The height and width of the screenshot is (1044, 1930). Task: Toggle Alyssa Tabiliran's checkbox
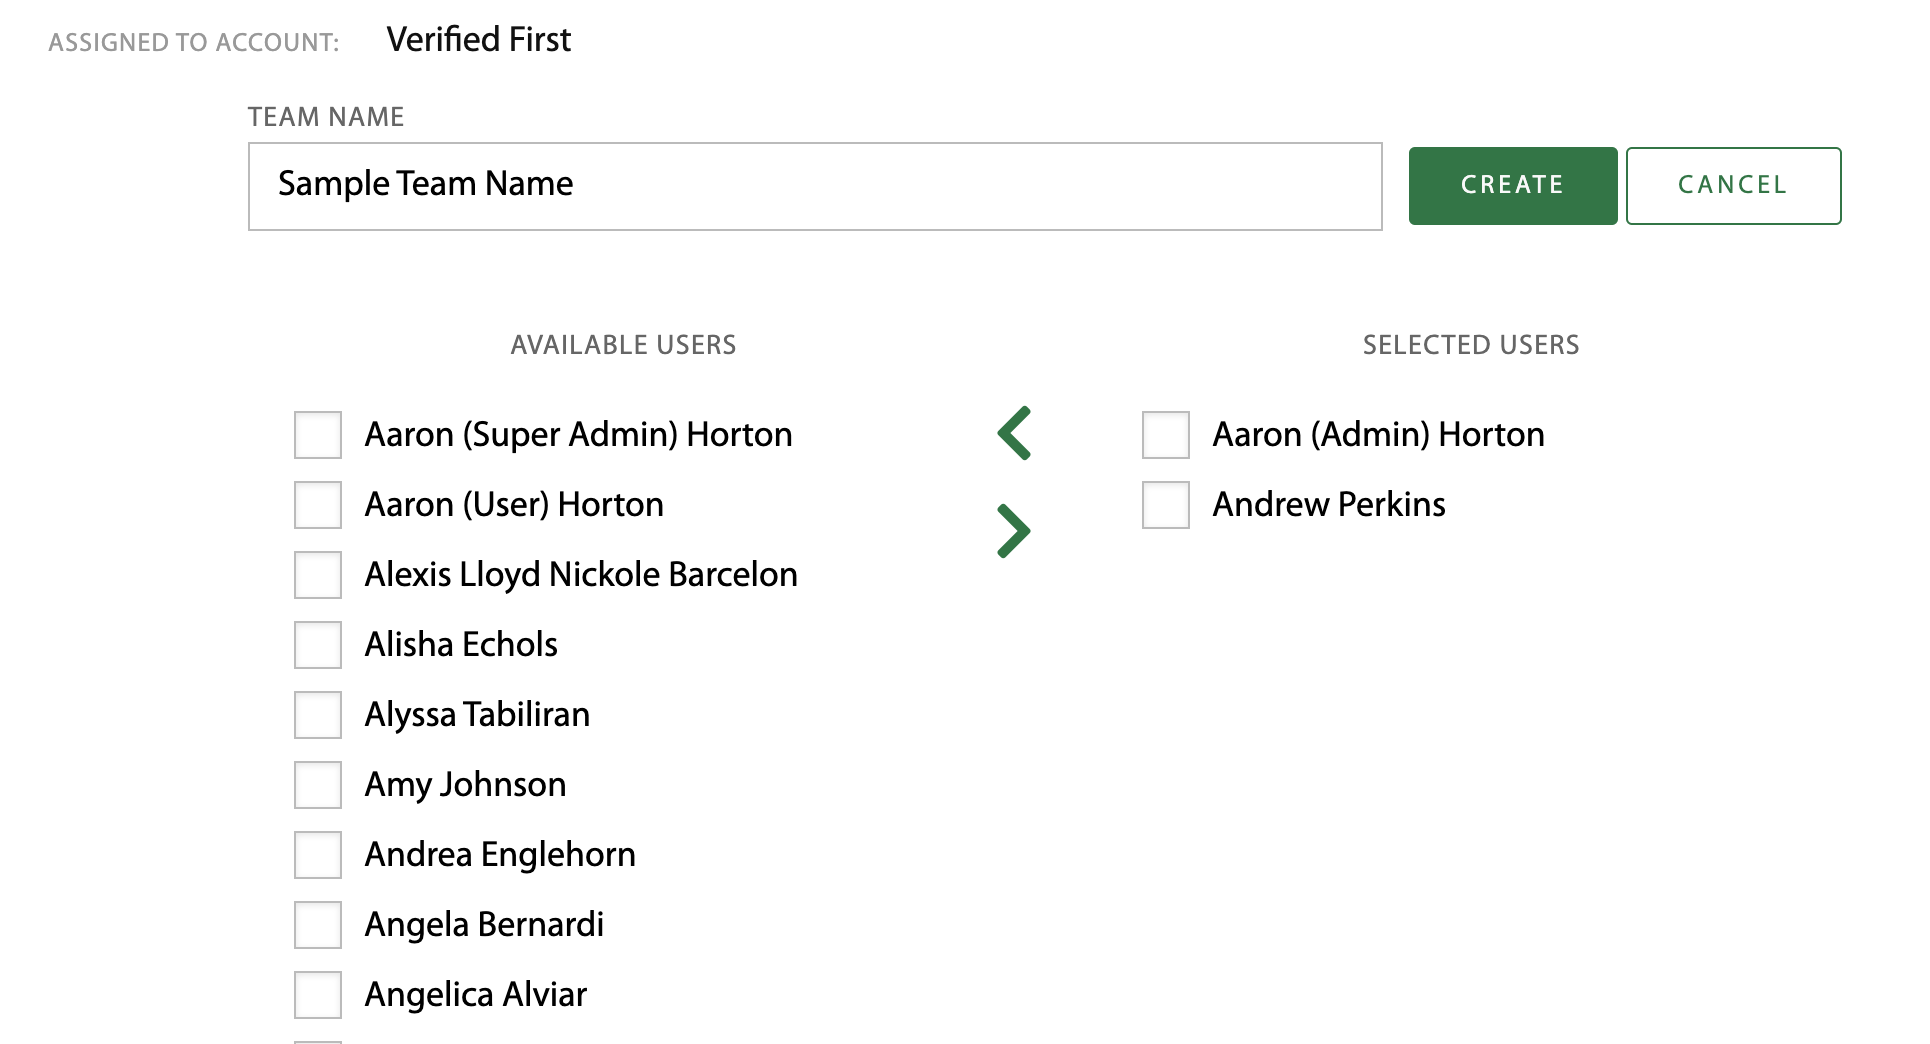coord(318,715)
